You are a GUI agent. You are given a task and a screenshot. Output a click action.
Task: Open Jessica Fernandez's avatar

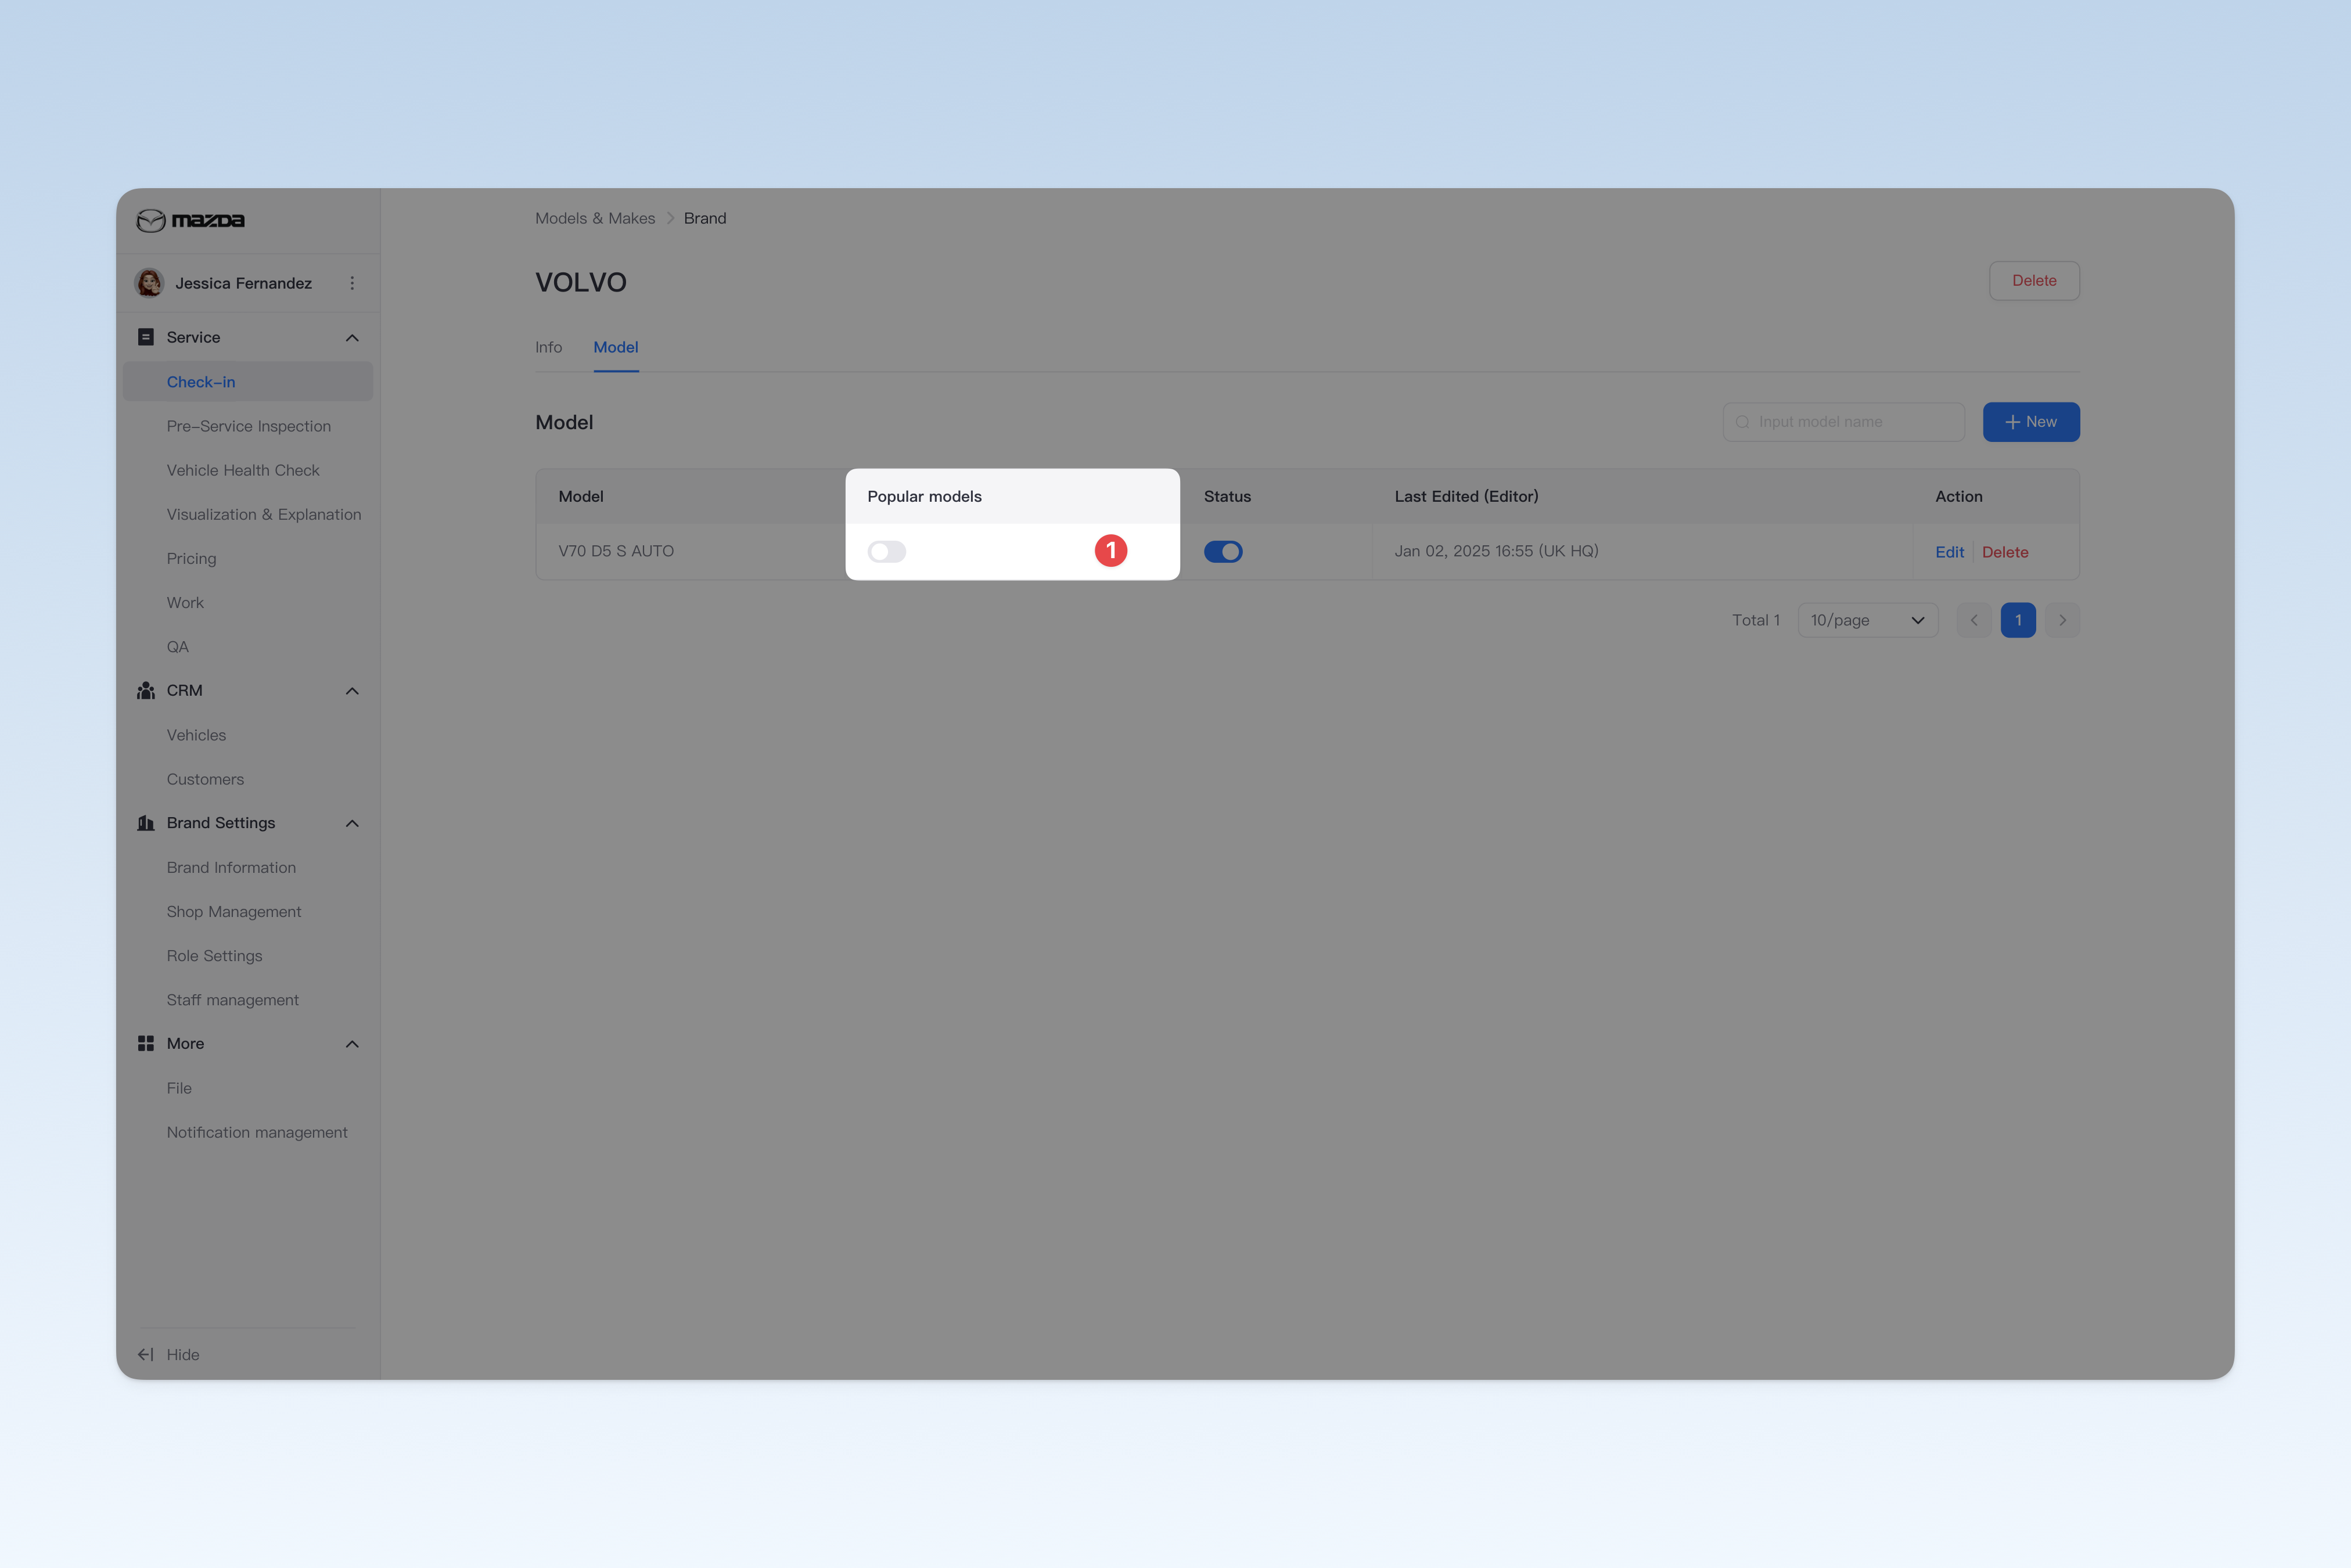coord(150,283)
